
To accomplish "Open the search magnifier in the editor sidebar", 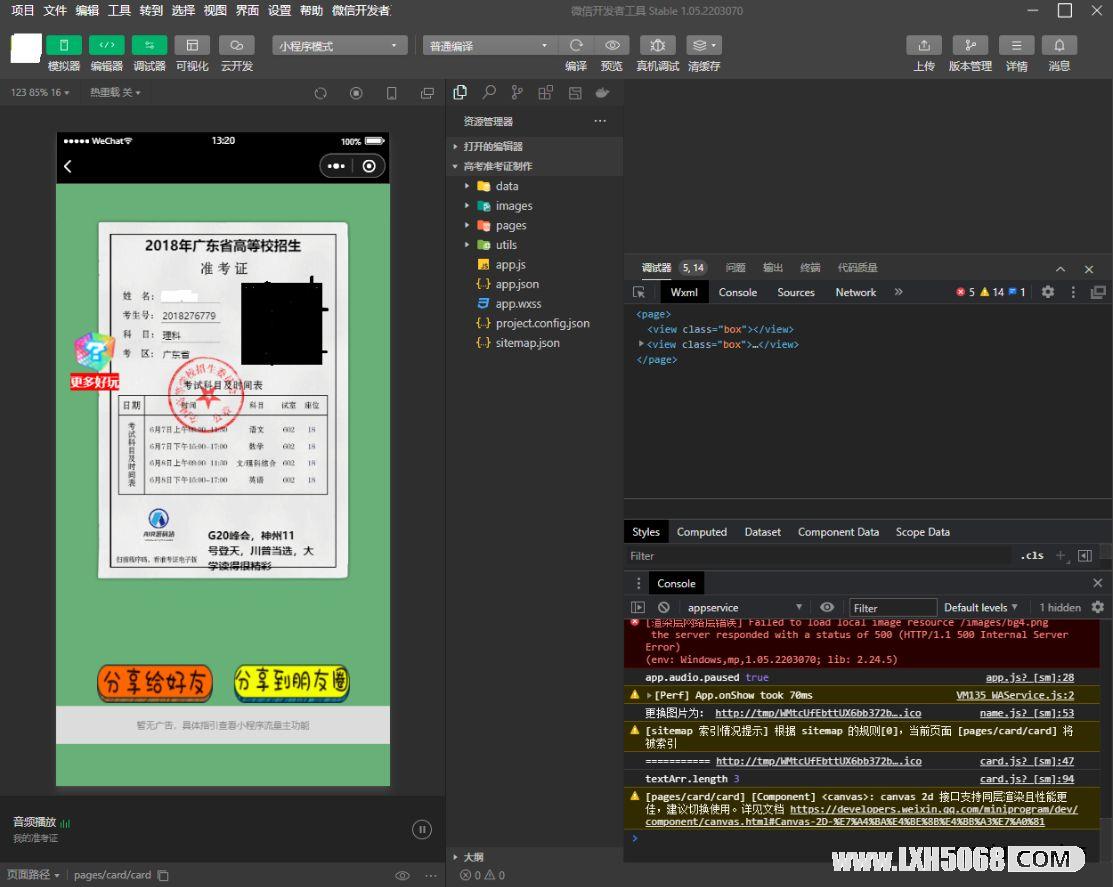I will [489, 92].
